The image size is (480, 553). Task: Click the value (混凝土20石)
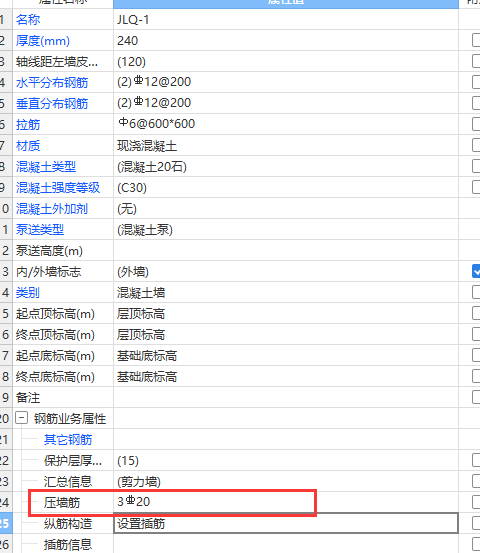coord(152,166)
